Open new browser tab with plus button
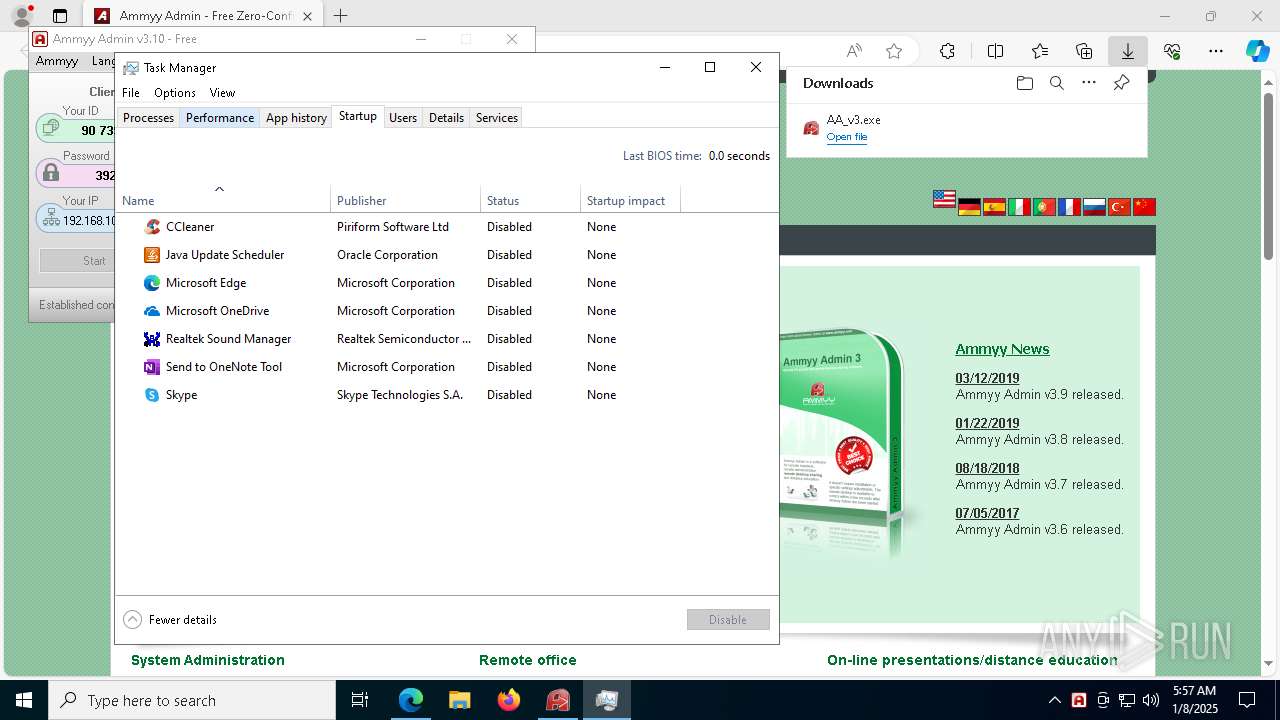1280x720 pixels. pyautogui.click(x=341, y=16)
